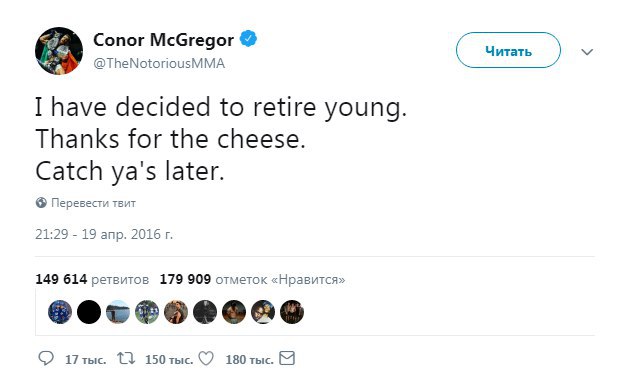628x379 pixels.
Task: Open the @TheNotoriousMMA handle link
Action: point(159,63)
